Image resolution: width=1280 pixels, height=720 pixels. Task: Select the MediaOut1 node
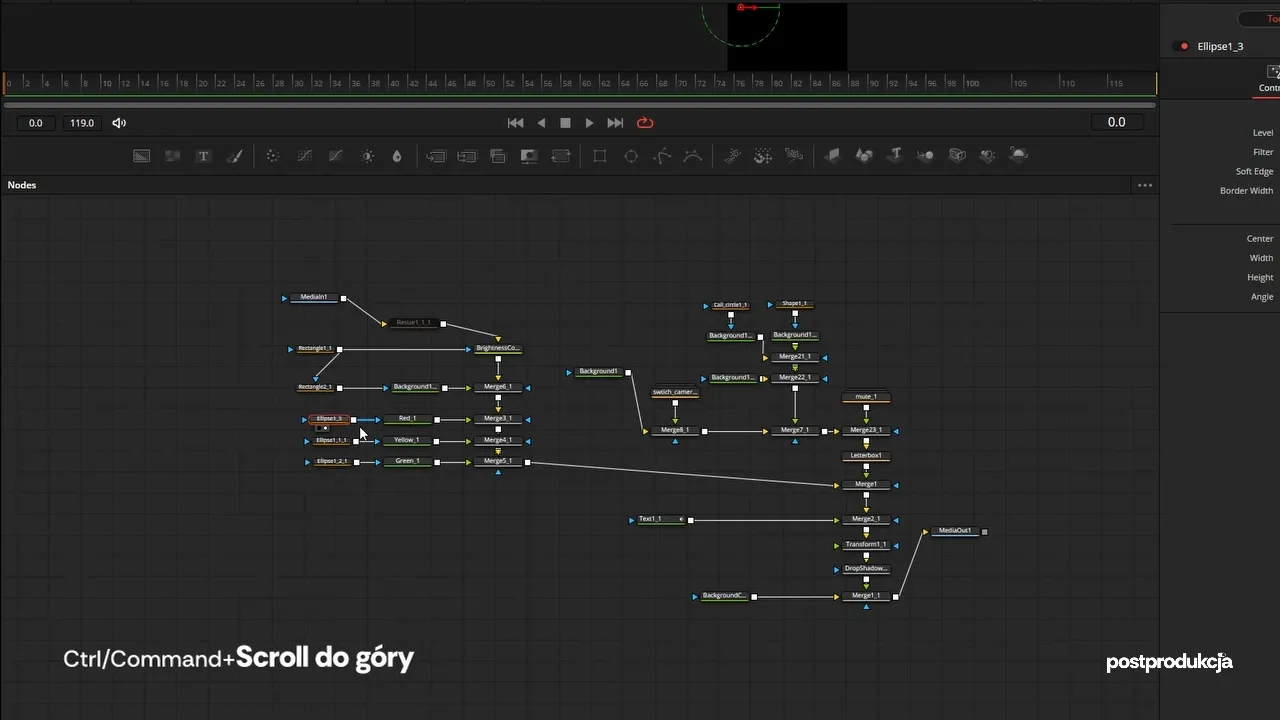(954, 531)
